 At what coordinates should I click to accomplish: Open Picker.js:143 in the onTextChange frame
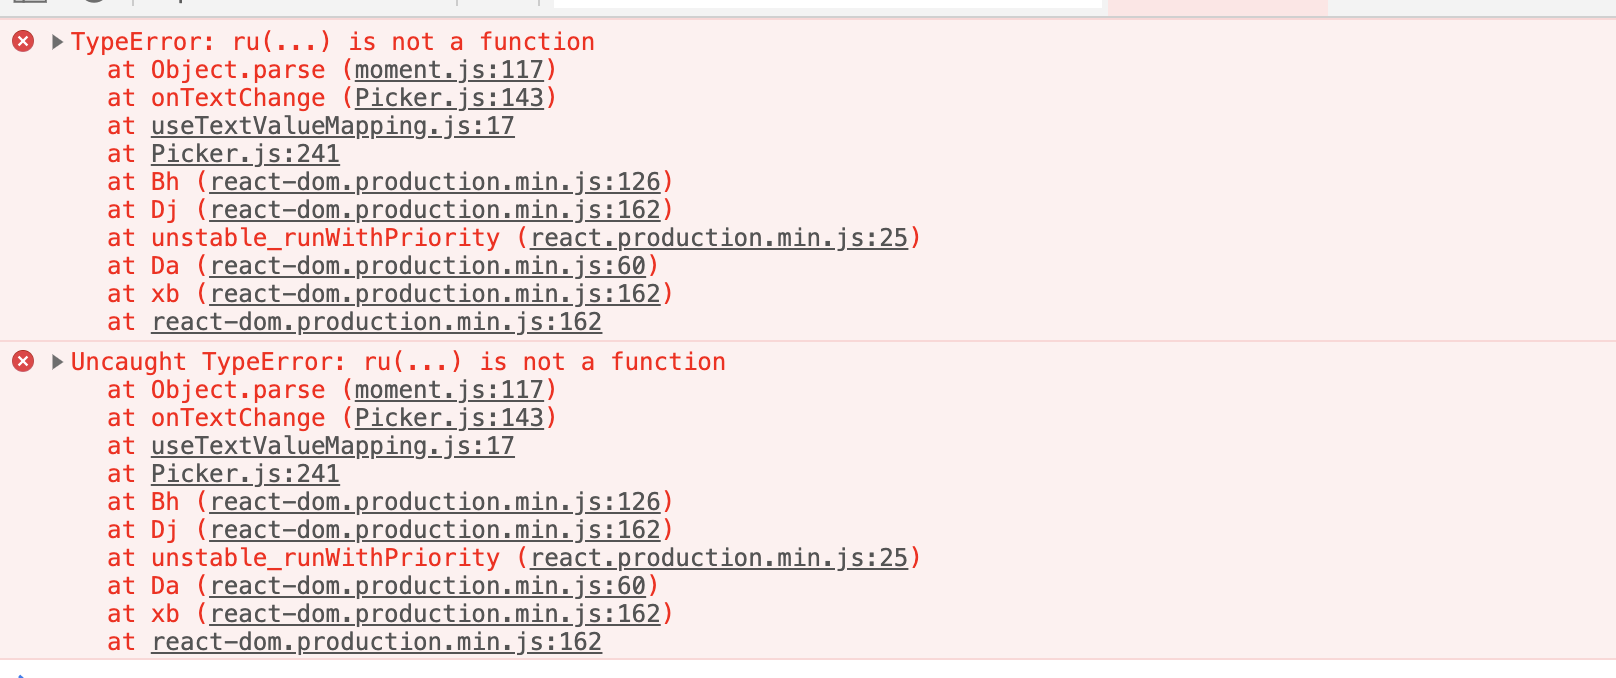point(452,97)
